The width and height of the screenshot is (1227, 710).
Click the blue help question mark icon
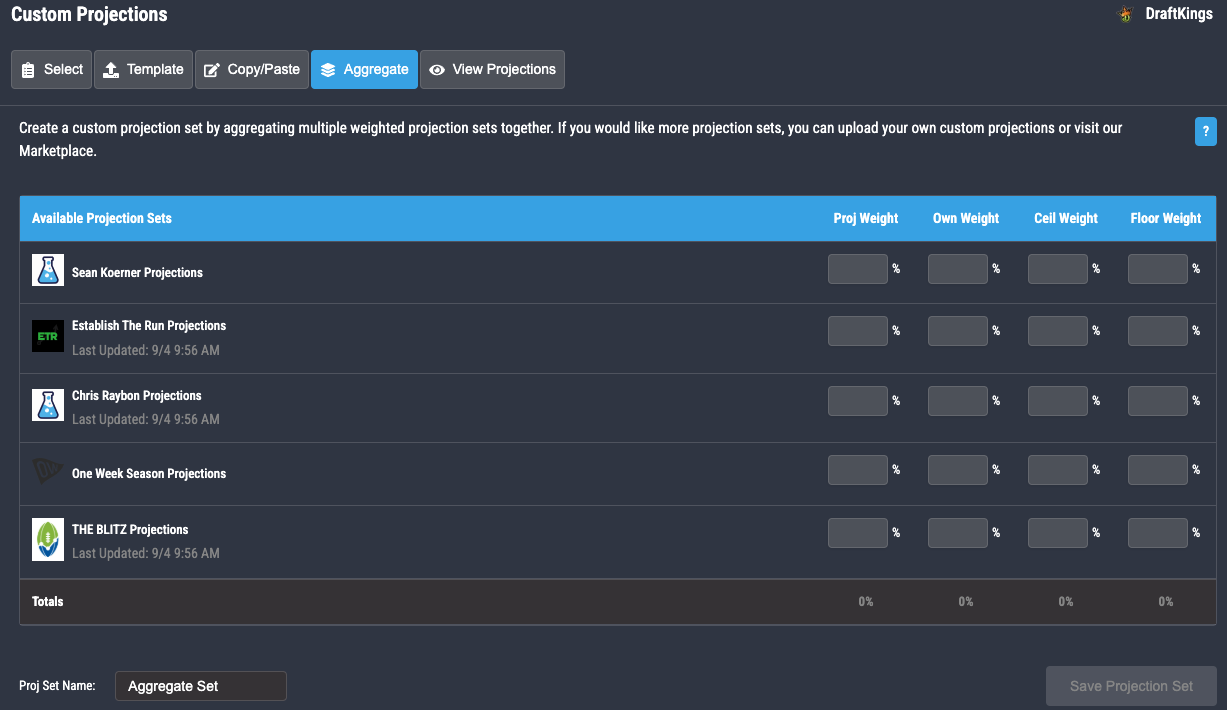[1205, 131]
